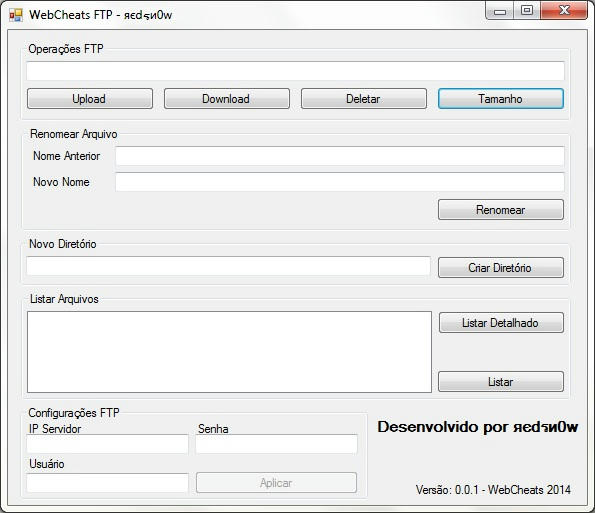This screenshot has height=513, width=595.
Task: Click the 'Novo Nome' label
Action: pyautogui.click(x=61, y=182)
